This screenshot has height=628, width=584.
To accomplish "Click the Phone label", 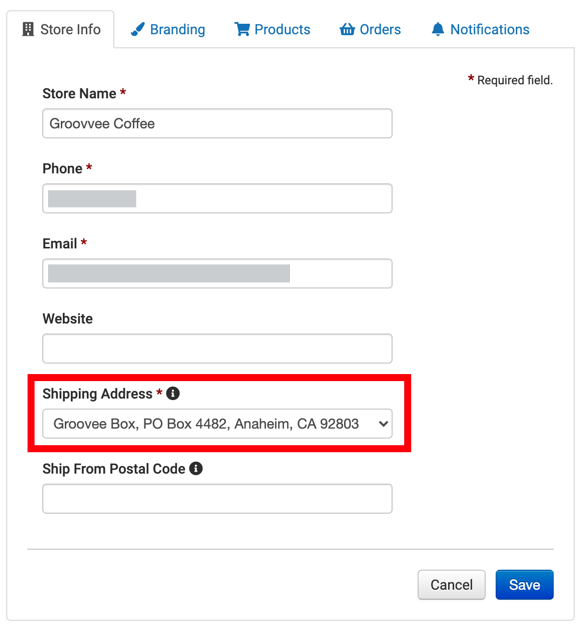I will 62,169.
